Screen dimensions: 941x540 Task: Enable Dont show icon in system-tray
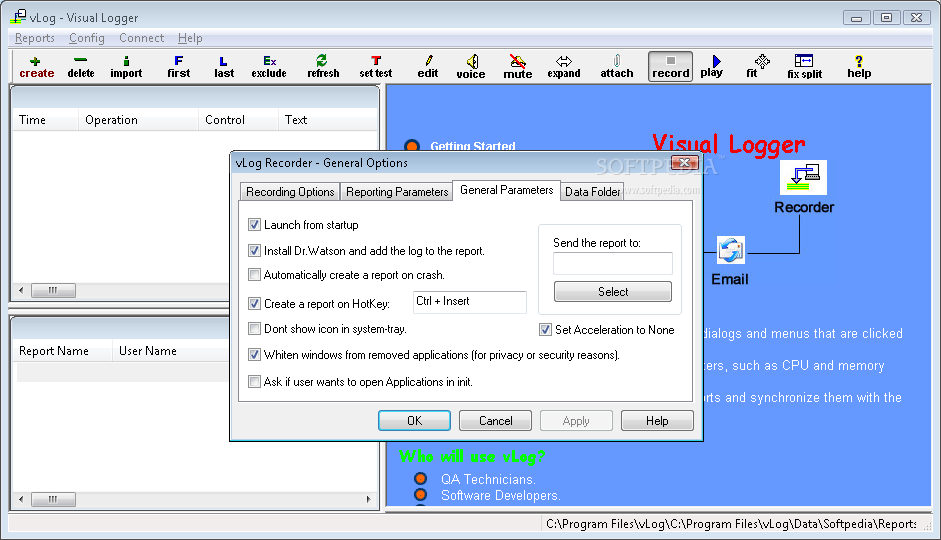click(254, 329)
